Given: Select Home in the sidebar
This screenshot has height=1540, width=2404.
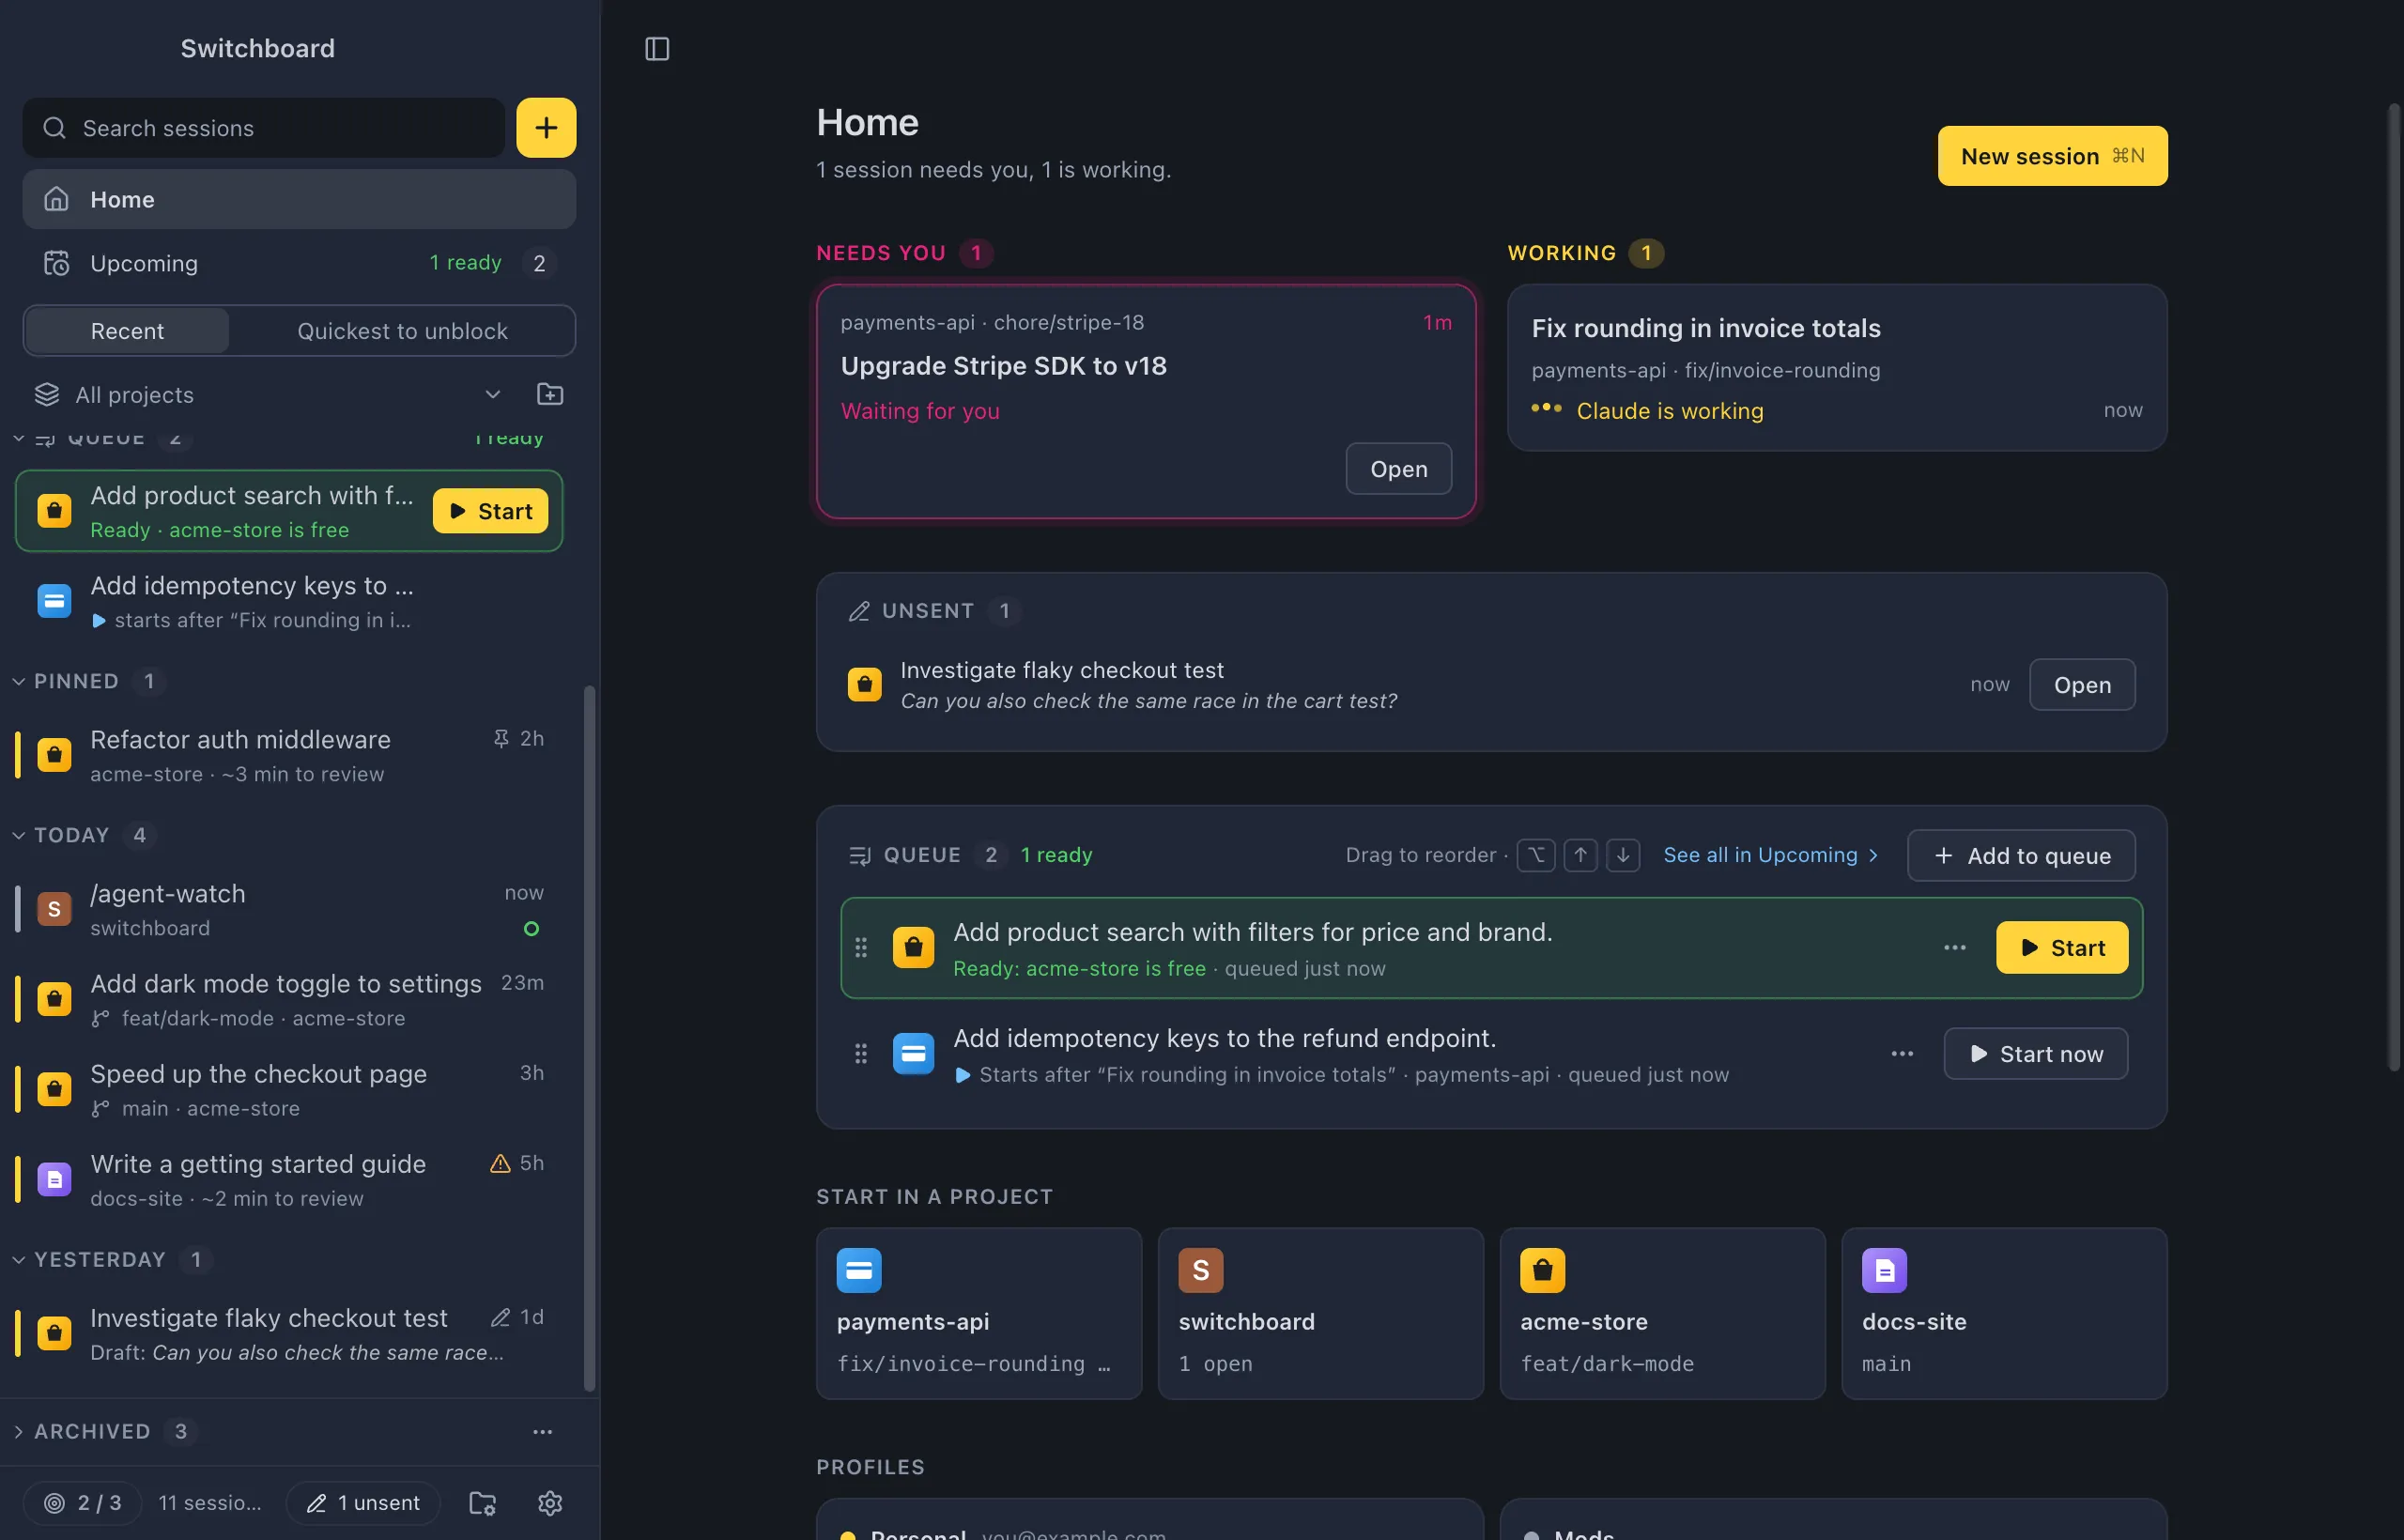Looking at the screenshot, I should point(299,199).
